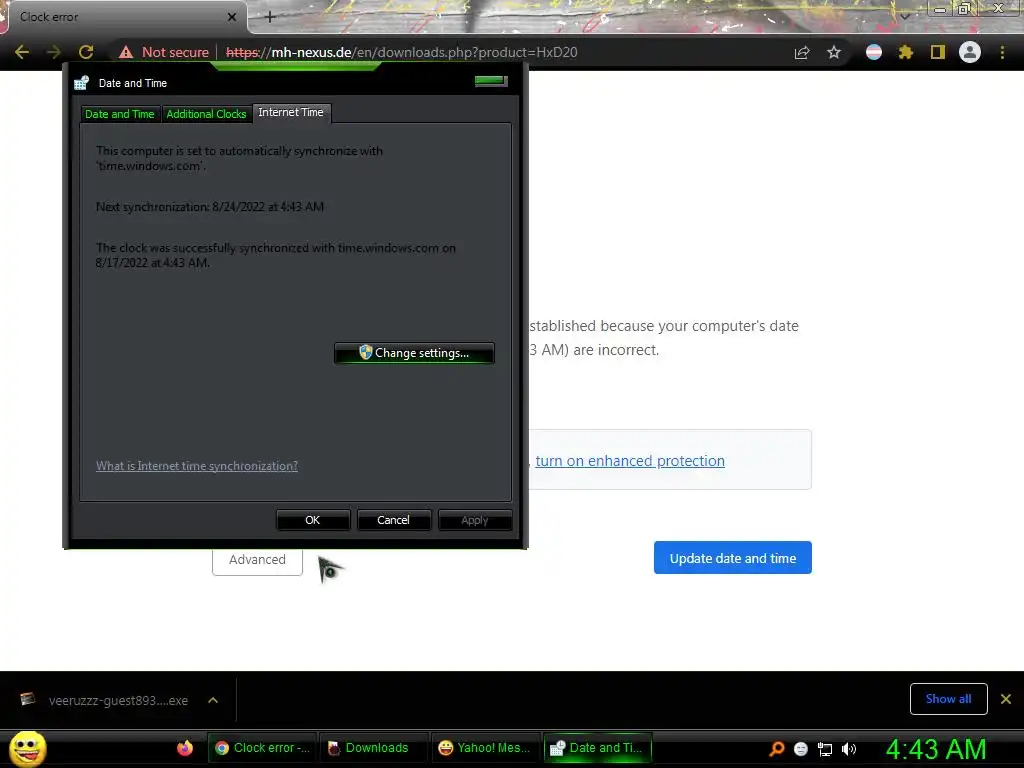
Task: Click the address bar URL
Action: 402,52
